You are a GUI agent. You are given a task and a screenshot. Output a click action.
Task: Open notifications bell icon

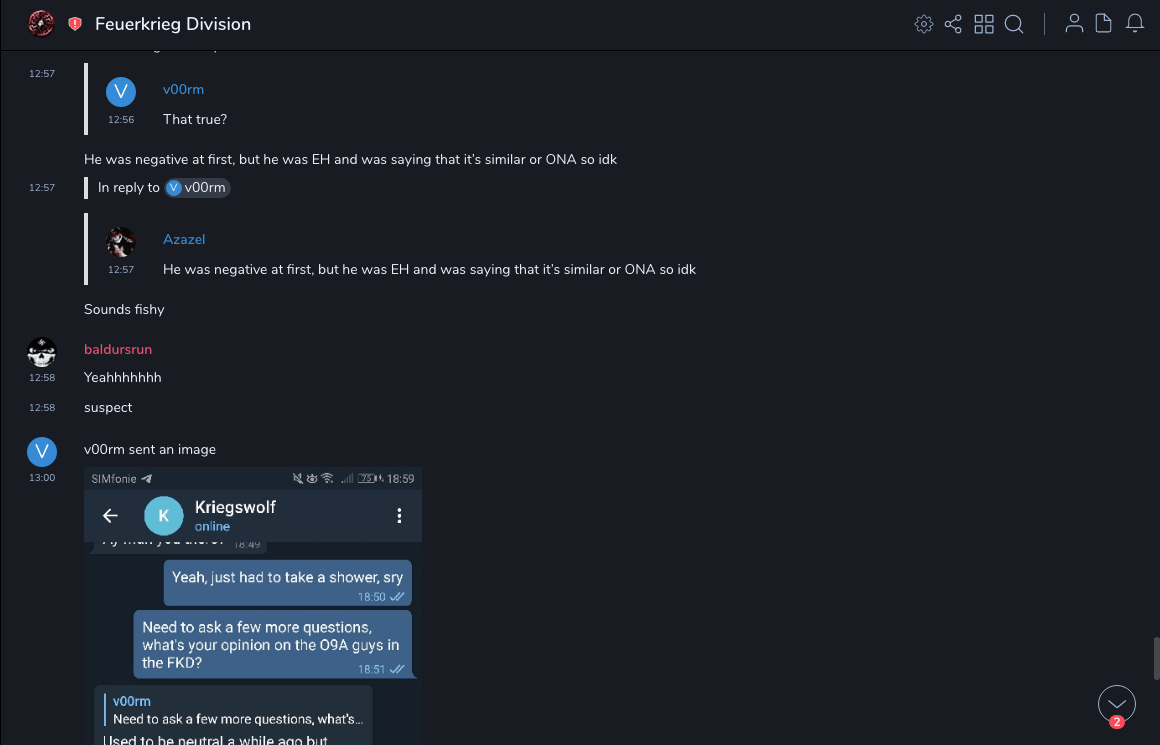coord(1135,24)
